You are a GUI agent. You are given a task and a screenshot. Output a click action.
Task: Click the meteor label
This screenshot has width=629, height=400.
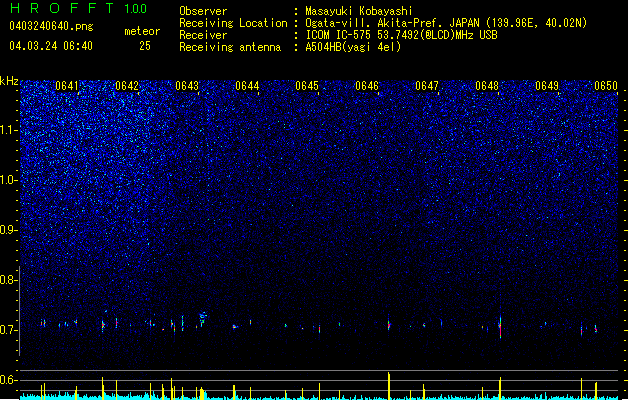click(x=142, y=31)
